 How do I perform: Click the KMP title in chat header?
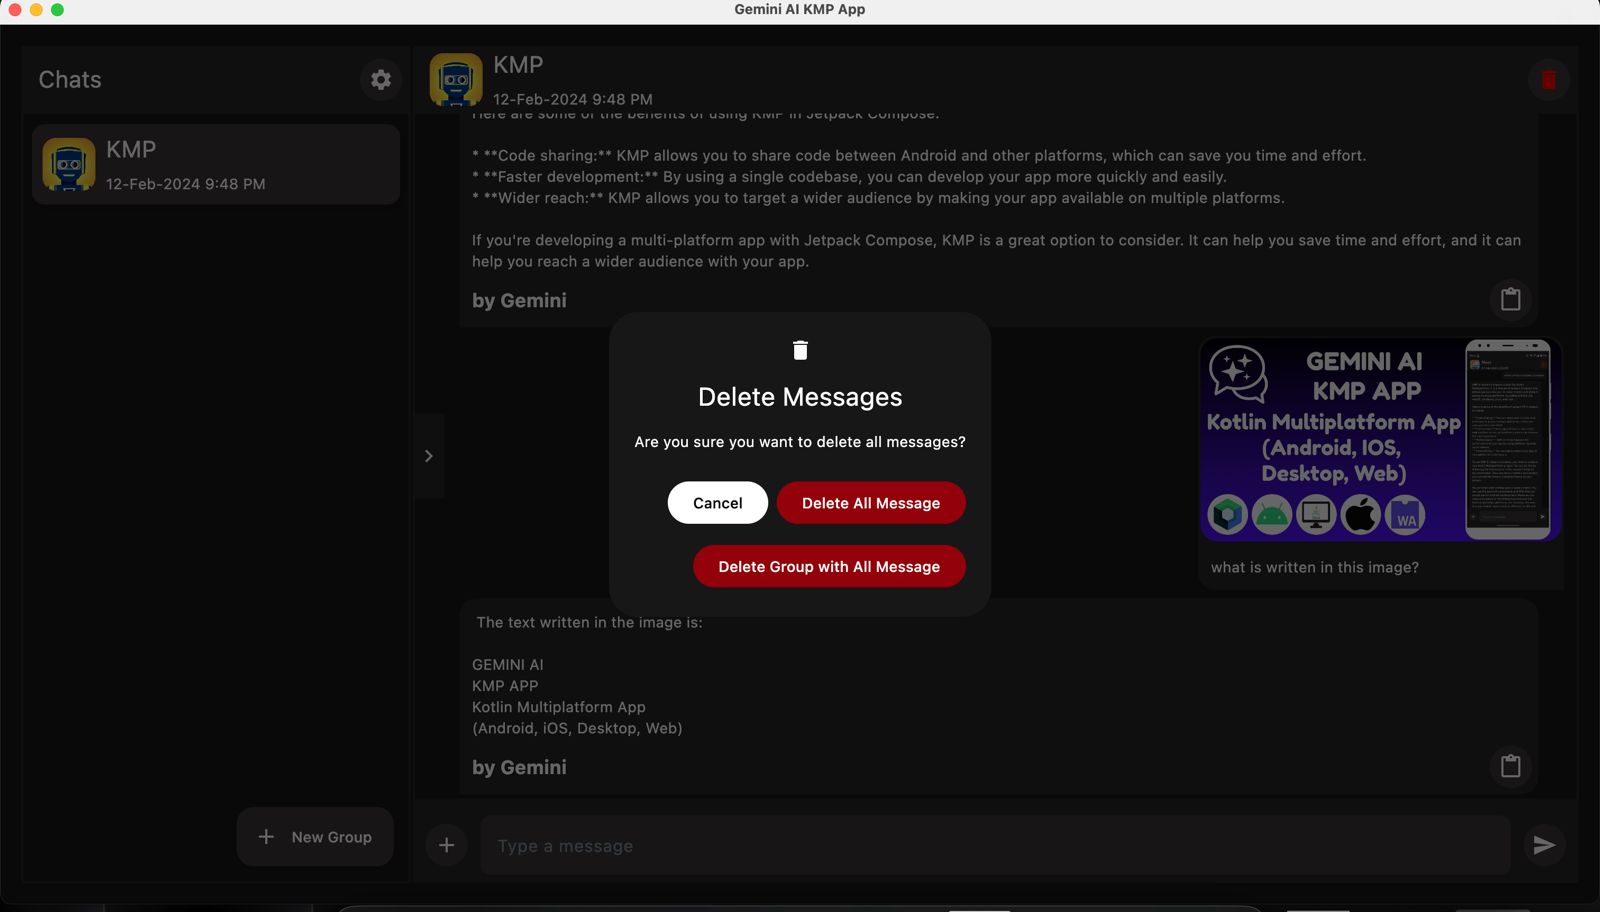pyautogui.click(x=518, y=65)
